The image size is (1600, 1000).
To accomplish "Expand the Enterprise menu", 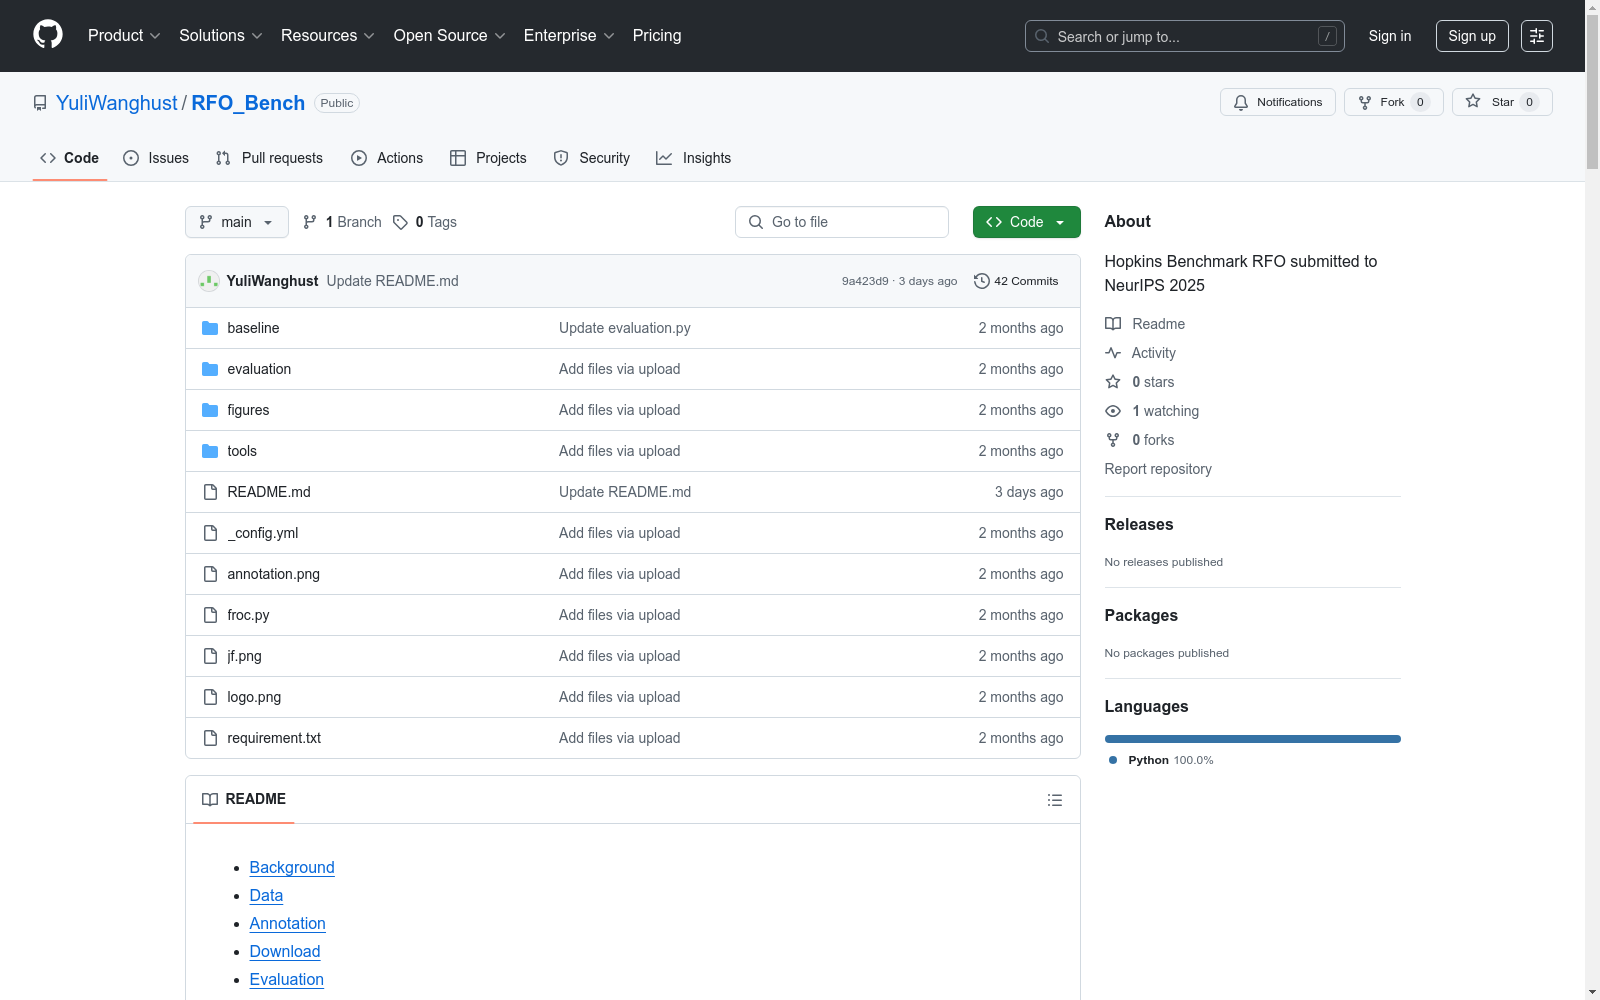I will point(569,36).
